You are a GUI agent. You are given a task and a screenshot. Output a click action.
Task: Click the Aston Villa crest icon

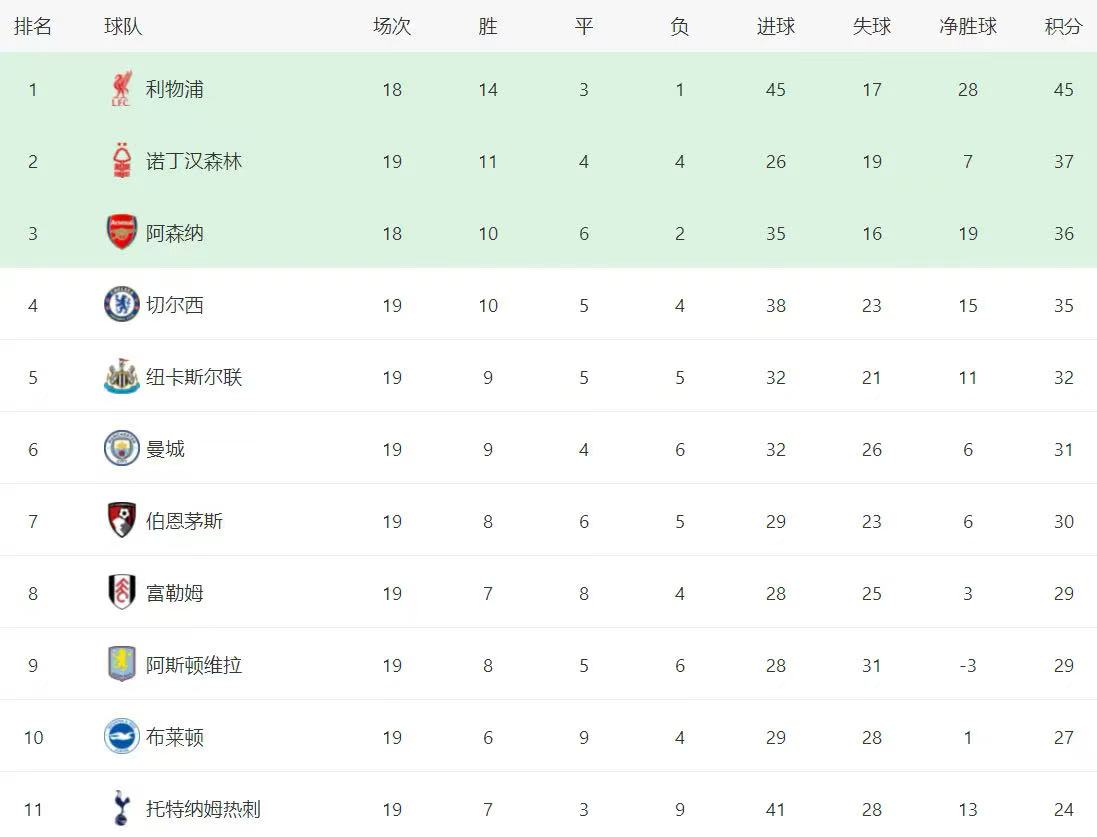121,665
